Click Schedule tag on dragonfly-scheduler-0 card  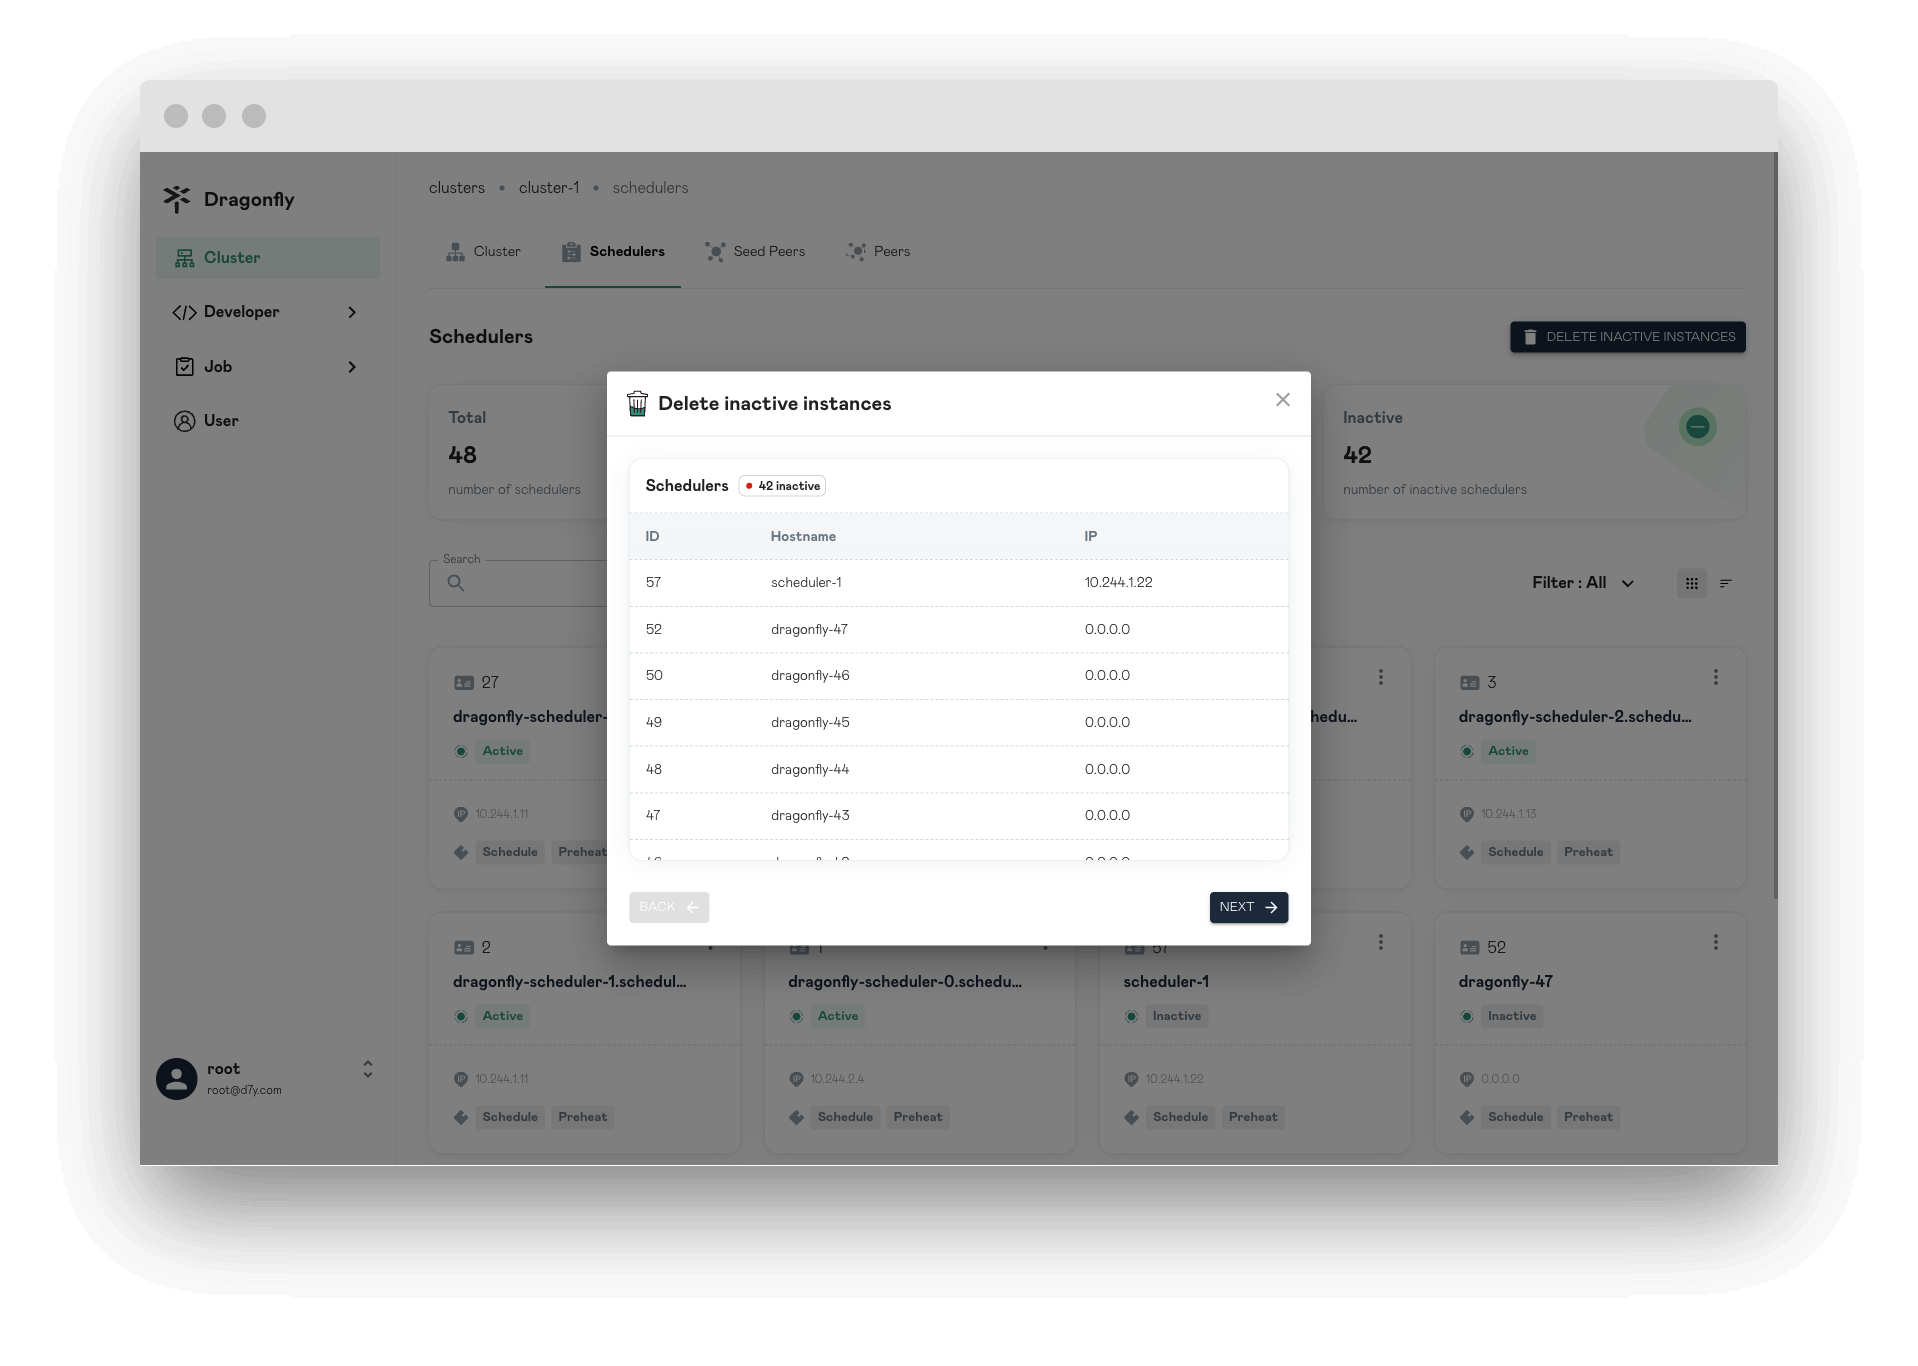coord(845,1118)
